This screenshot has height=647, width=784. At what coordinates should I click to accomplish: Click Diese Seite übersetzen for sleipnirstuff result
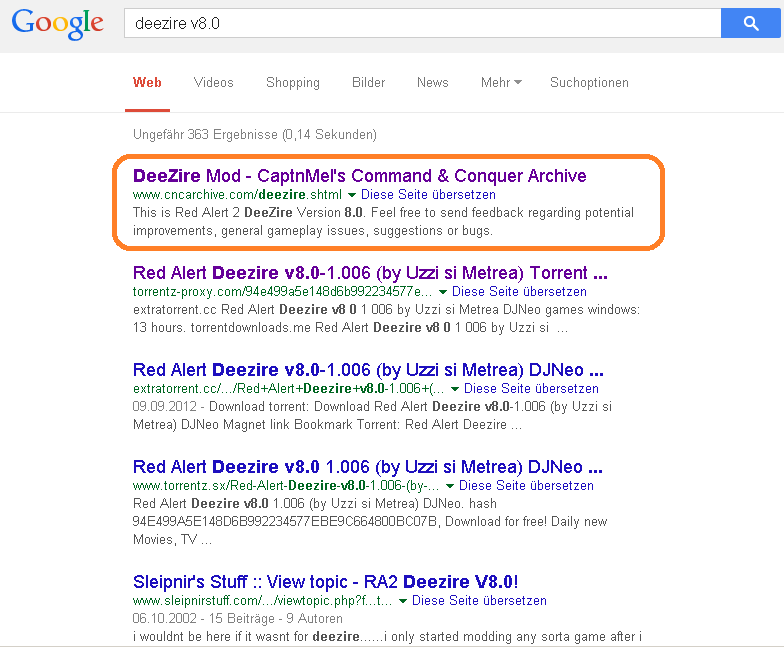point(480,600)
